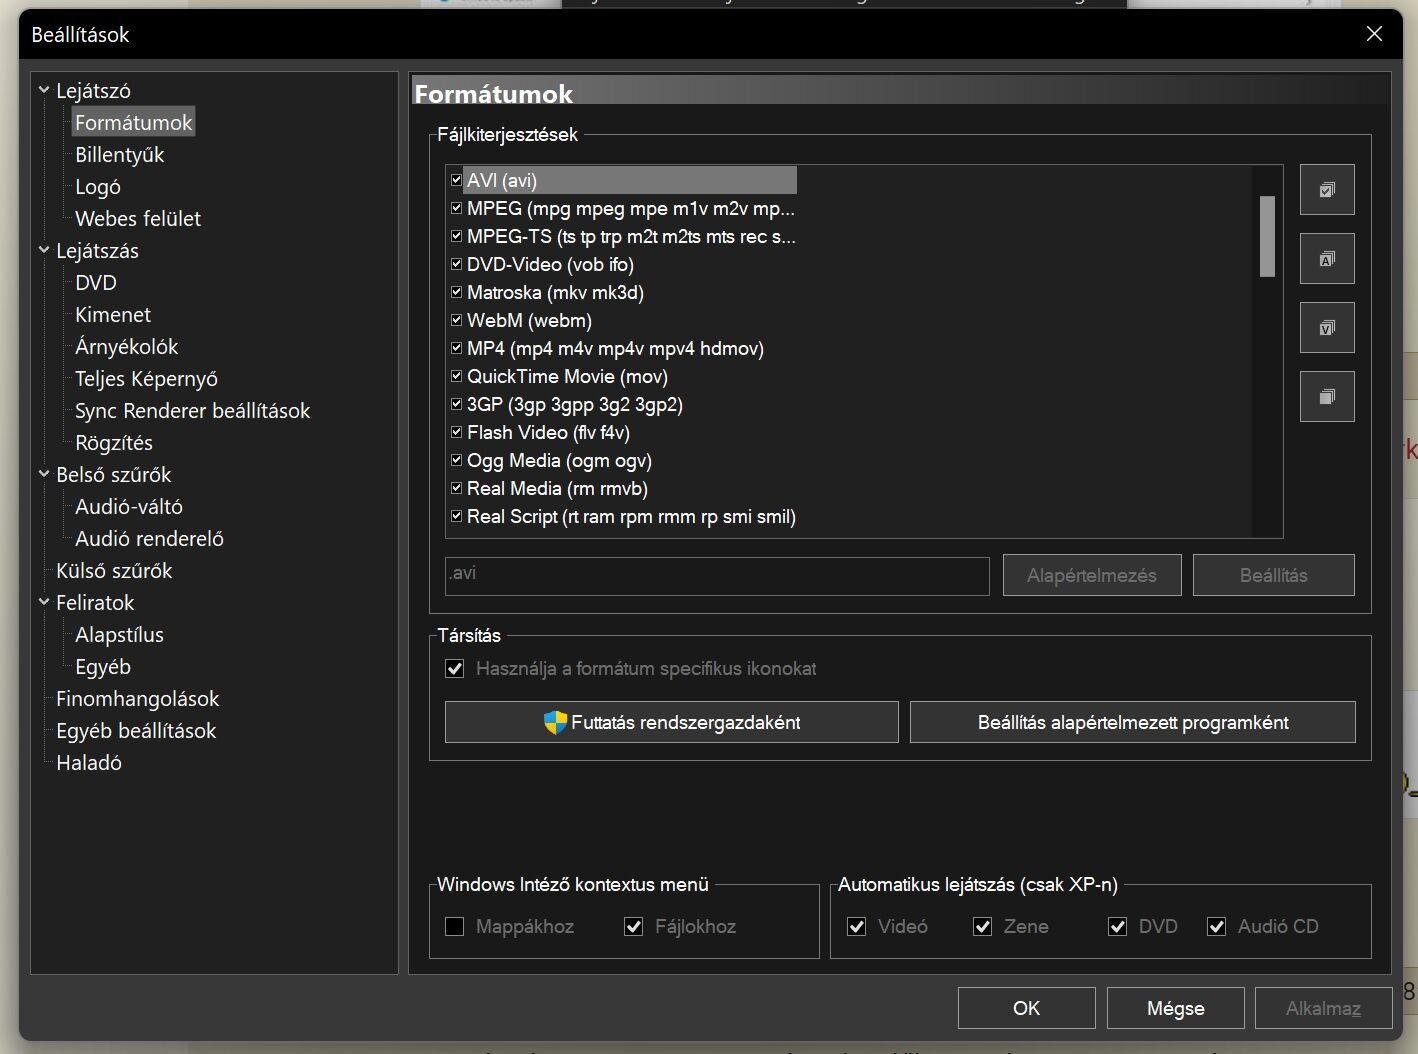
Task: Open the Egyéb subtitles page
Action: click(103, 666)
